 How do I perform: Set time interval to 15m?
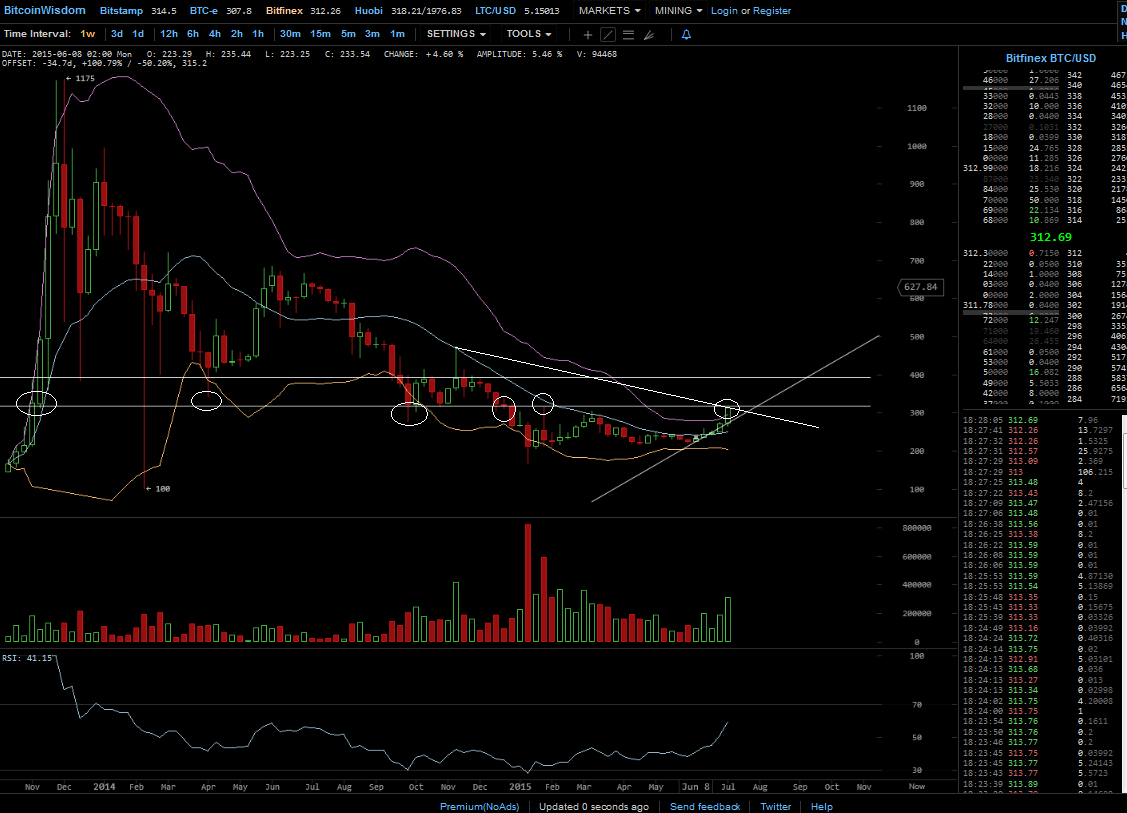coord(321,34)
